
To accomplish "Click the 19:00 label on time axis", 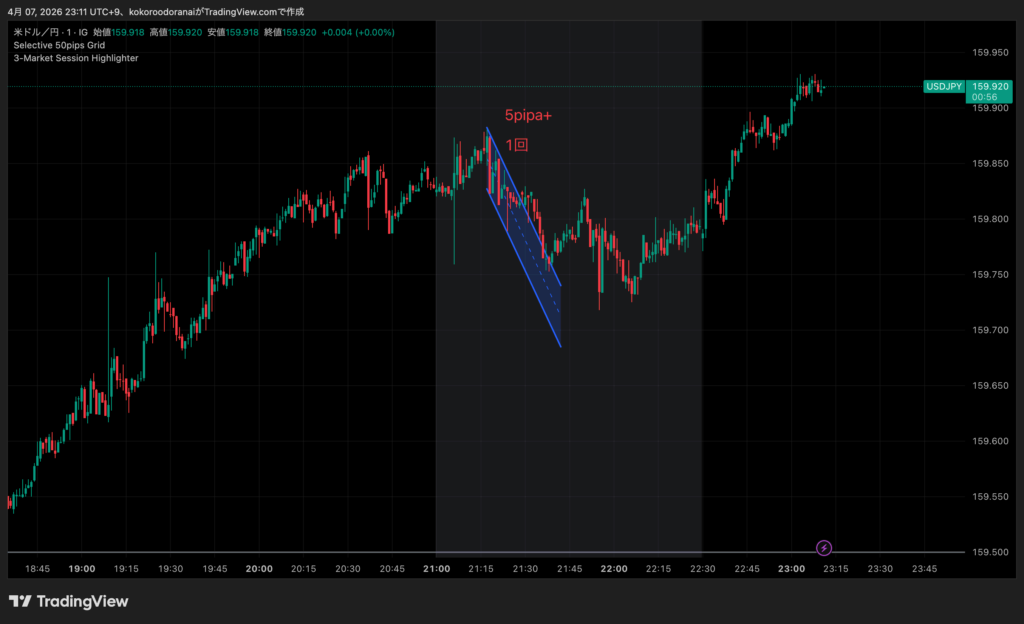I will (x=82, y=568).
